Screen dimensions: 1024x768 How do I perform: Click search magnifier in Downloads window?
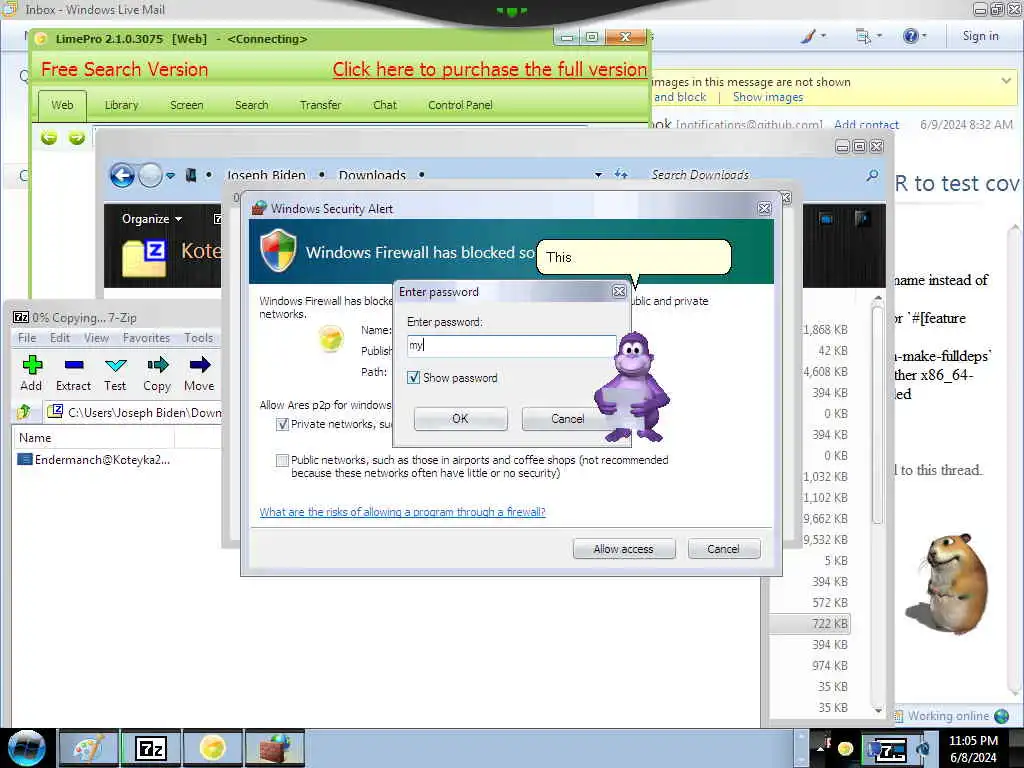tap(872, 175)
